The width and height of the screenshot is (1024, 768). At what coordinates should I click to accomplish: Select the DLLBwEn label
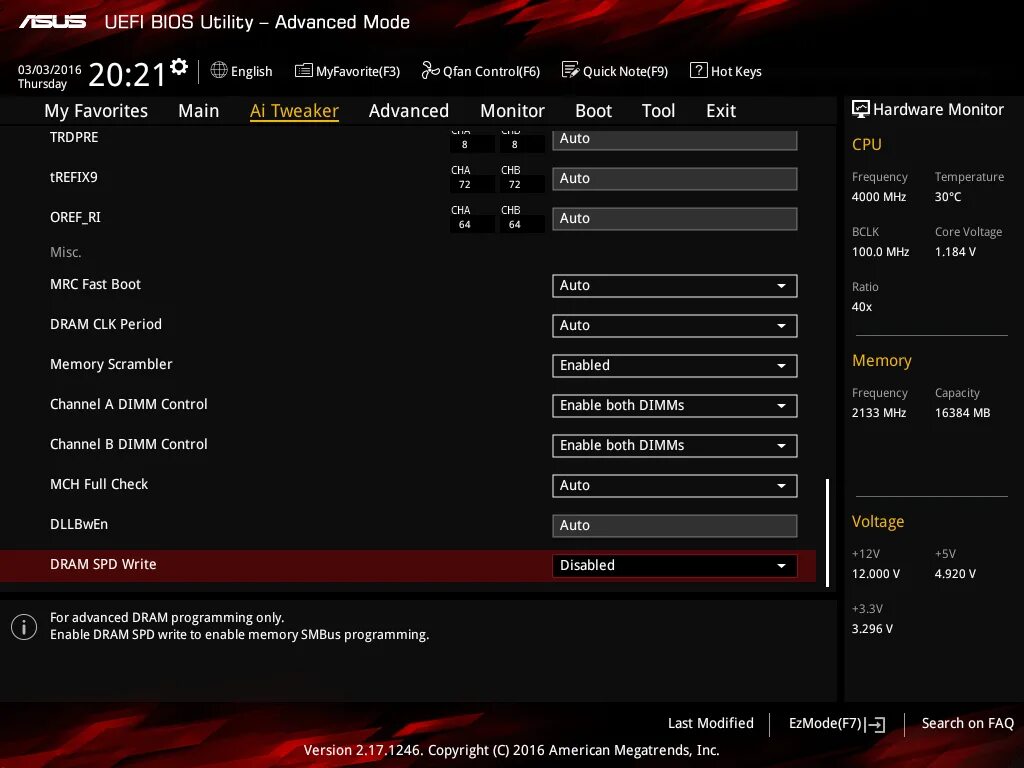tap(79, 524)
